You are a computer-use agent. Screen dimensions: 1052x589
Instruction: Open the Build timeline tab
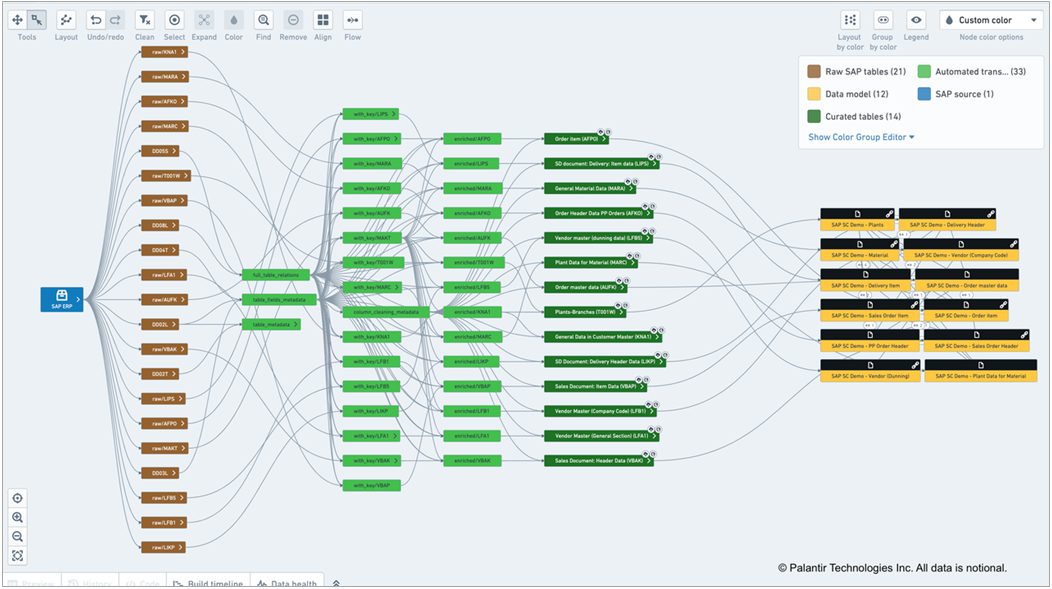(208, 583)
